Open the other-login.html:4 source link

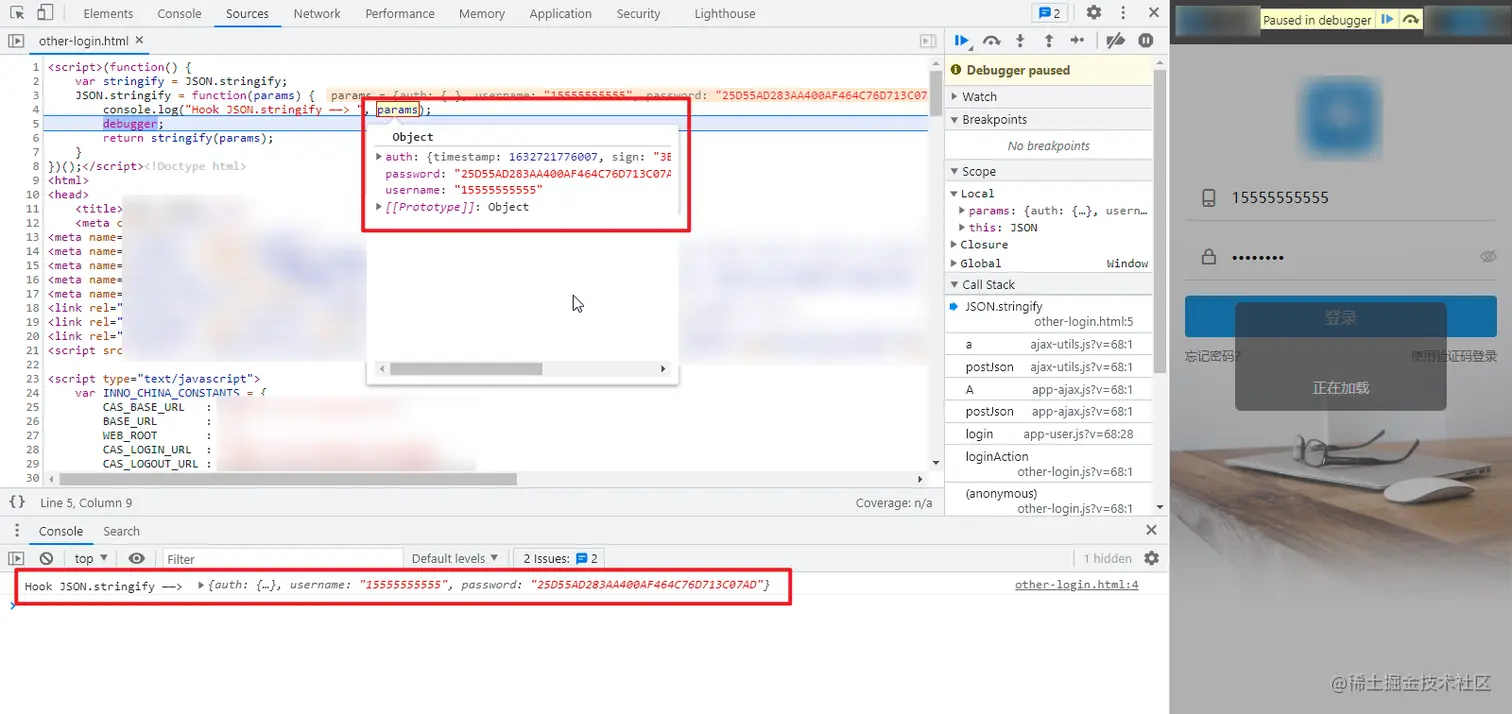[1076, 585]
